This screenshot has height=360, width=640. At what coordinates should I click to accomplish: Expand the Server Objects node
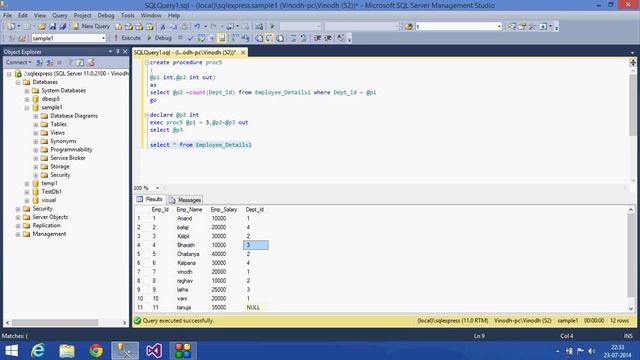(x=18, y=217)
